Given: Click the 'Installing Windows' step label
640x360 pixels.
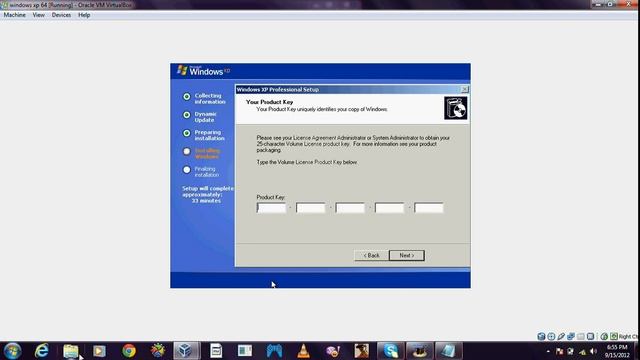Looking at the screenshot, I should tap(207, 153).
